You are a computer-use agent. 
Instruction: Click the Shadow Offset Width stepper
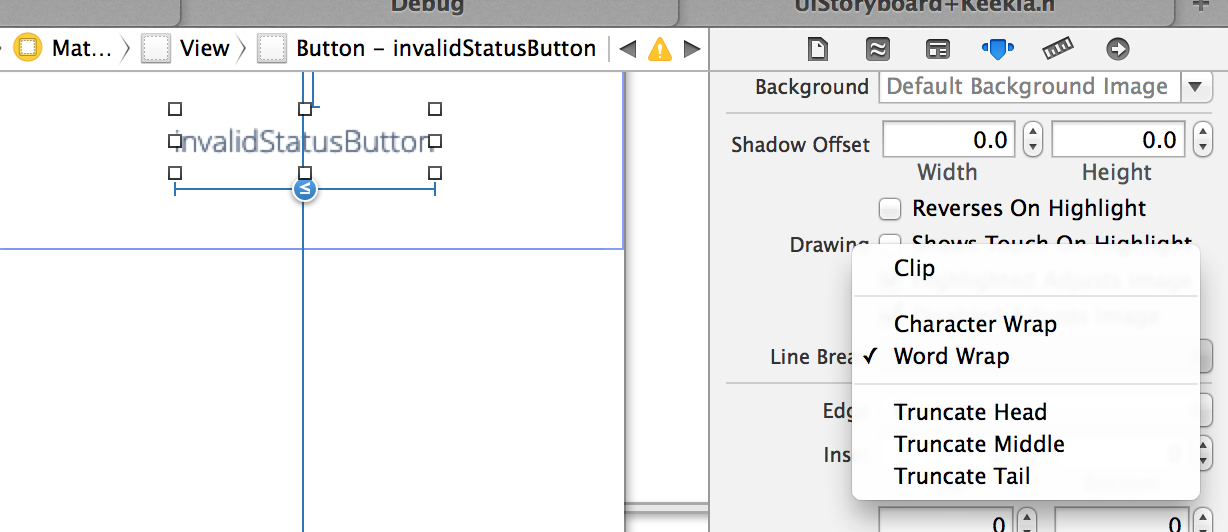pos(1033,141)
